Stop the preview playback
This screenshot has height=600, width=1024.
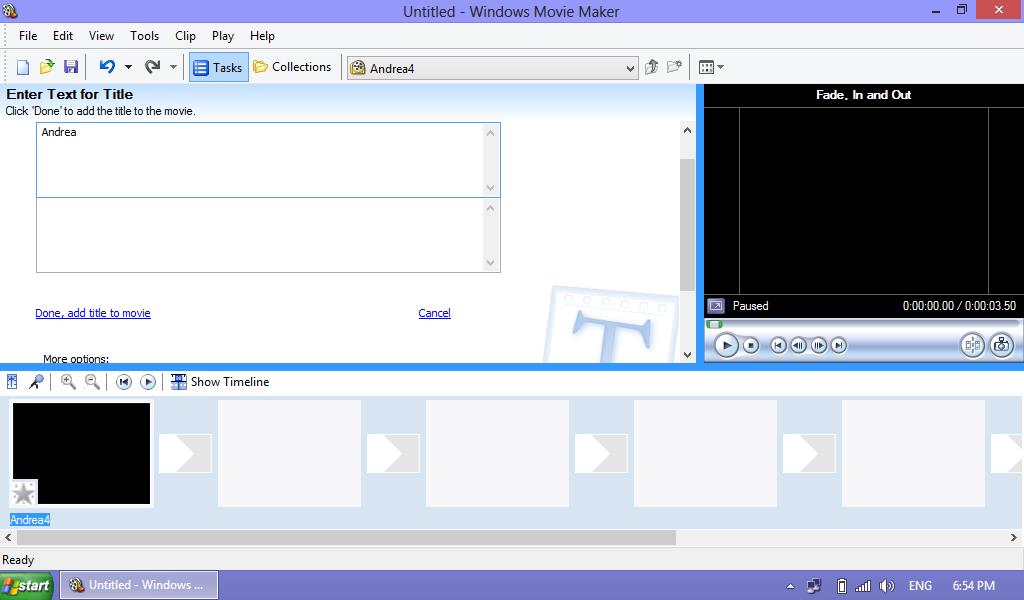(751, 345)
